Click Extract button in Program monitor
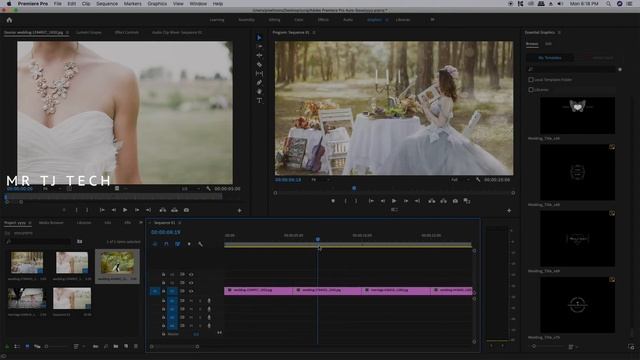The width and height of the screenshot is (640, 360). (x=443, y=201)
